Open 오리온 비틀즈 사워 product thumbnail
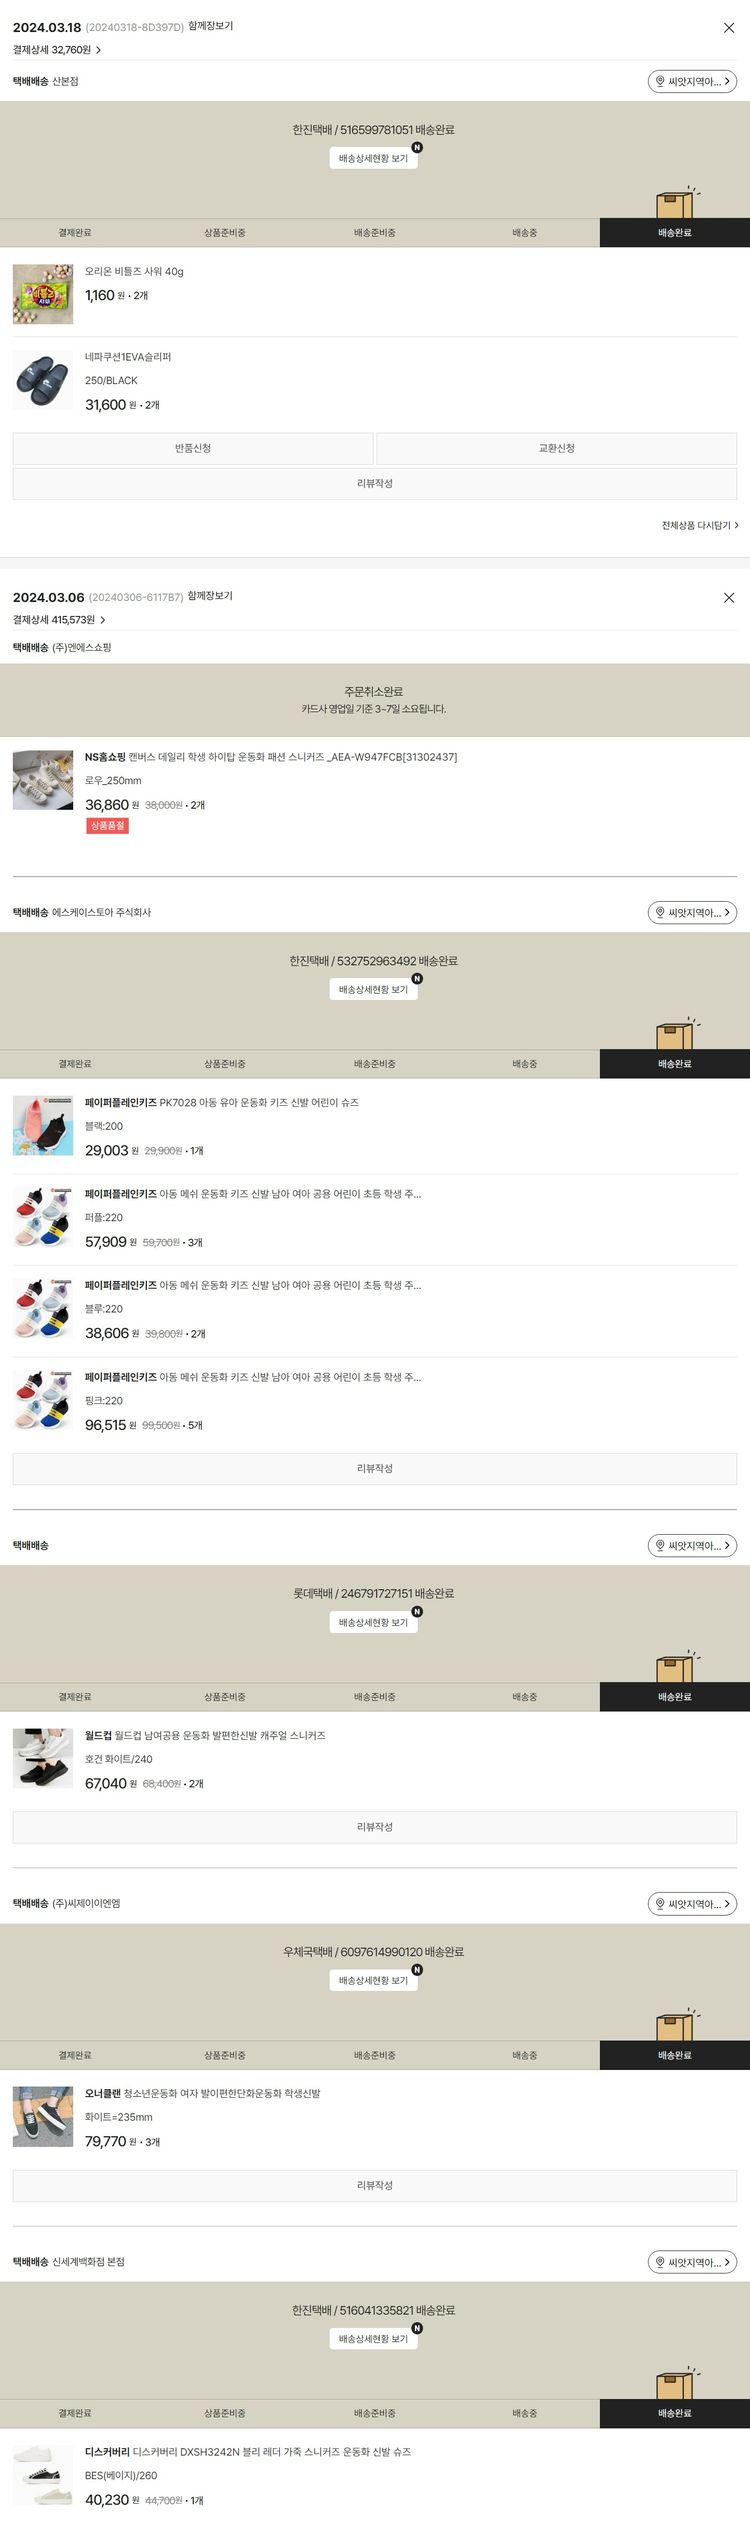750x2524 pixels. [43, 294]
